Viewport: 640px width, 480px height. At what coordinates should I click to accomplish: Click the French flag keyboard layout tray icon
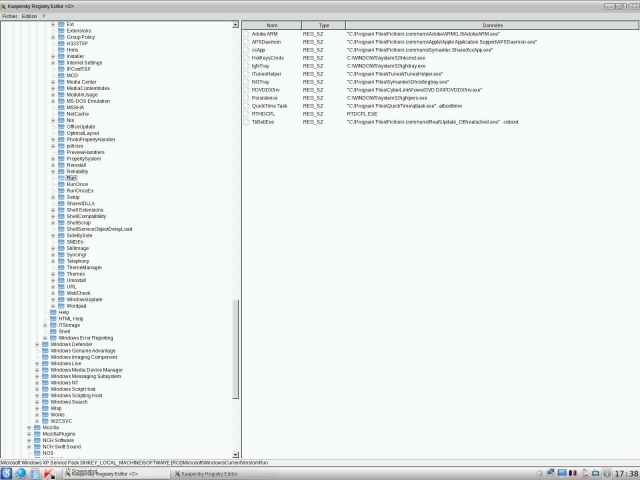(573, 473)
